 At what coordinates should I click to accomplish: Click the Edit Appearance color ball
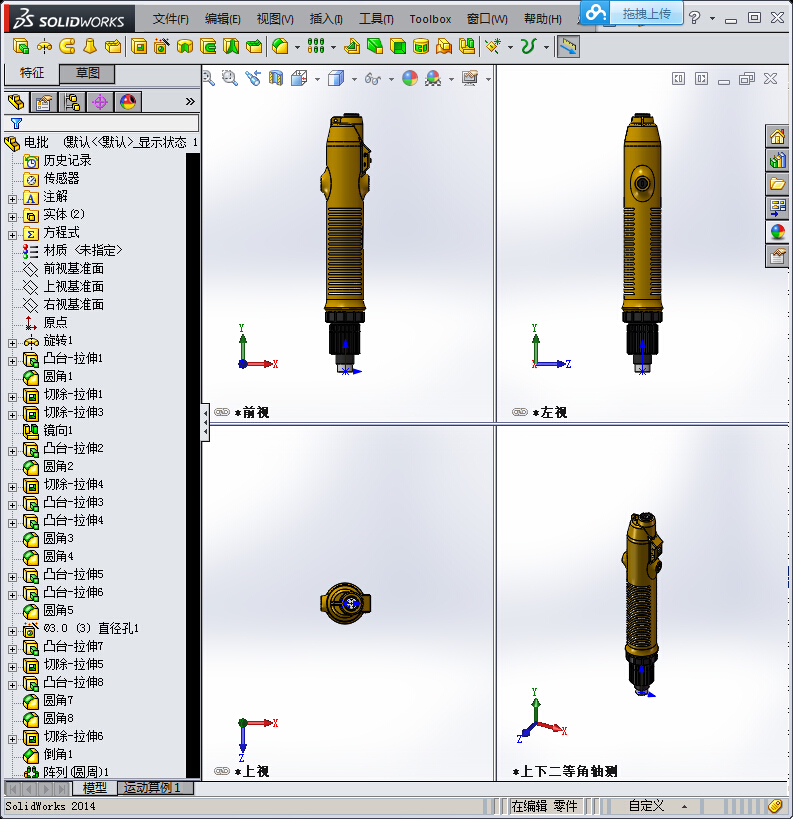click(x=410, y=79)
